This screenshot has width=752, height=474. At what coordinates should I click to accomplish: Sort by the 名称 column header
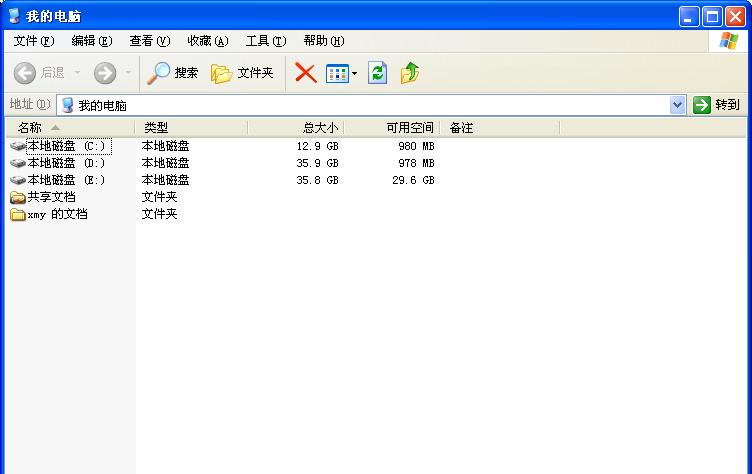click(x=70, y=128)
